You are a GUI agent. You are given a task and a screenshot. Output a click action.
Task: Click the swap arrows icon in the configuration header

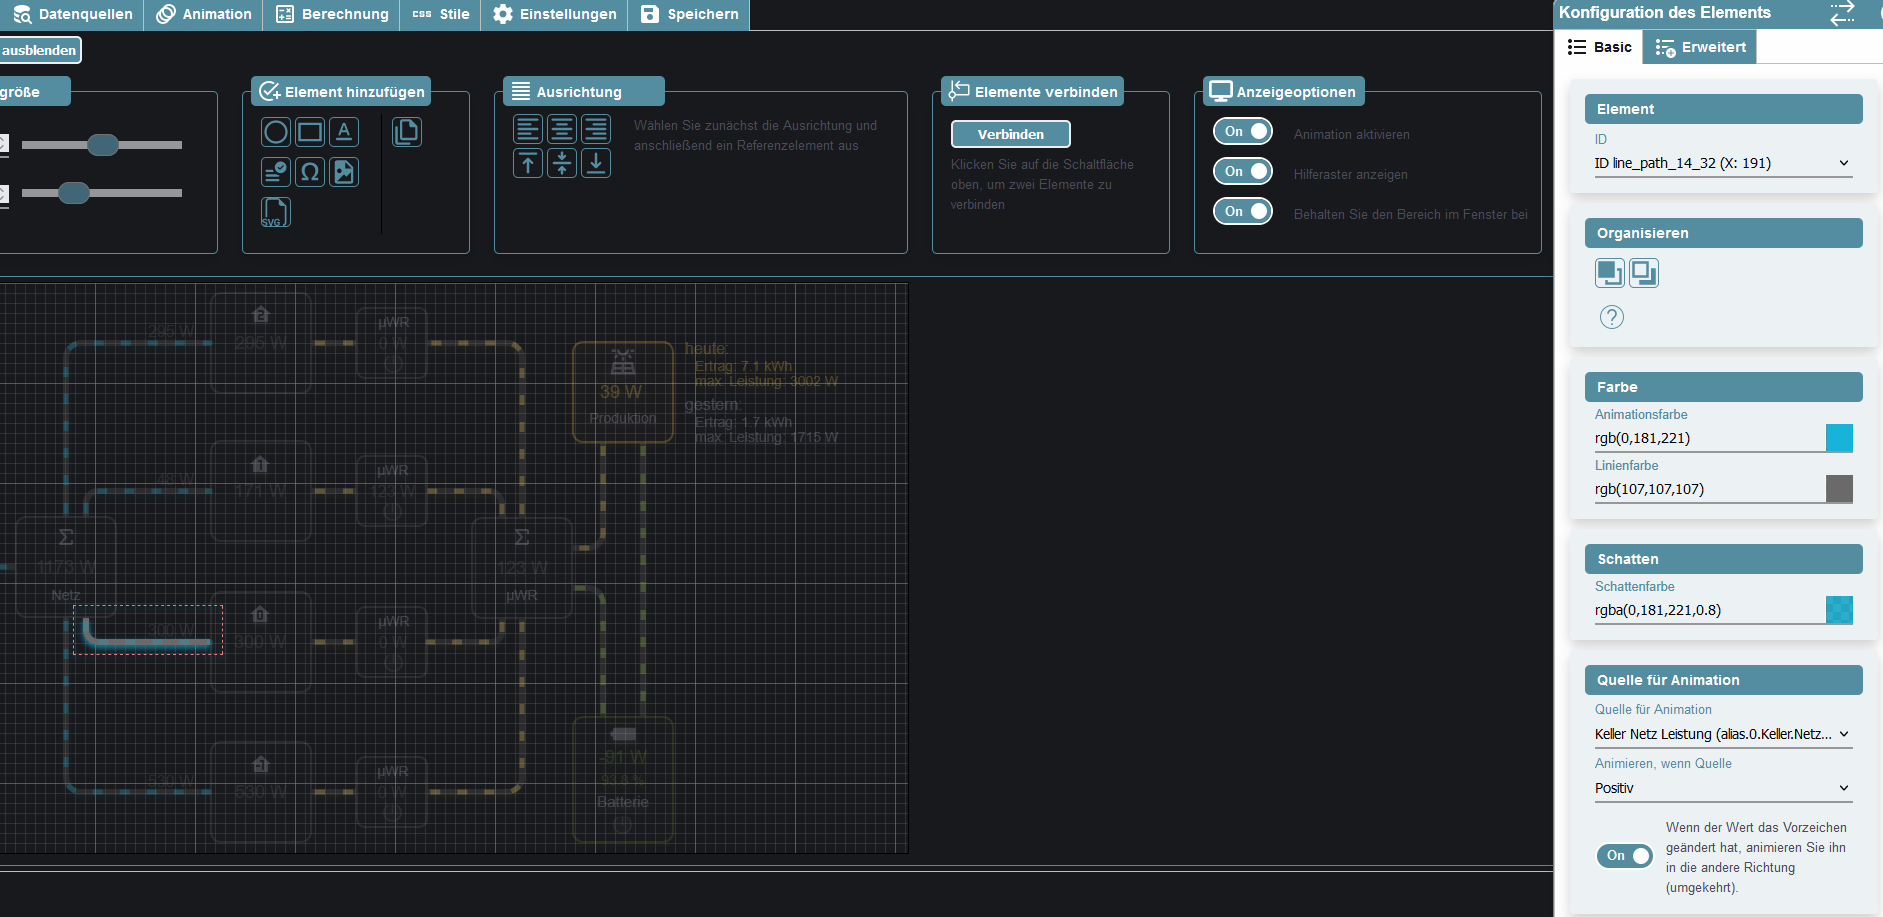[x=1842, y=13]
